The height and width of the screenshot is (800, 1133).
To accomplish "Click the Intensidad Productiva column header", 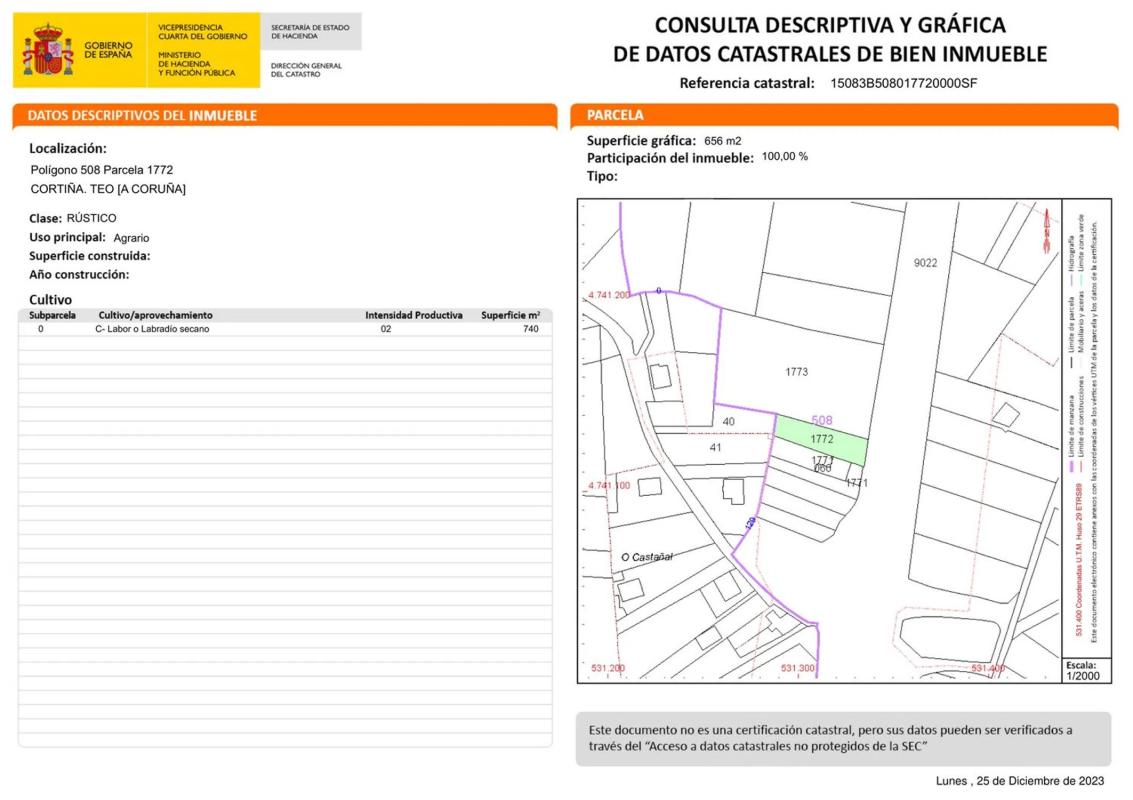I will click(413, 315).
